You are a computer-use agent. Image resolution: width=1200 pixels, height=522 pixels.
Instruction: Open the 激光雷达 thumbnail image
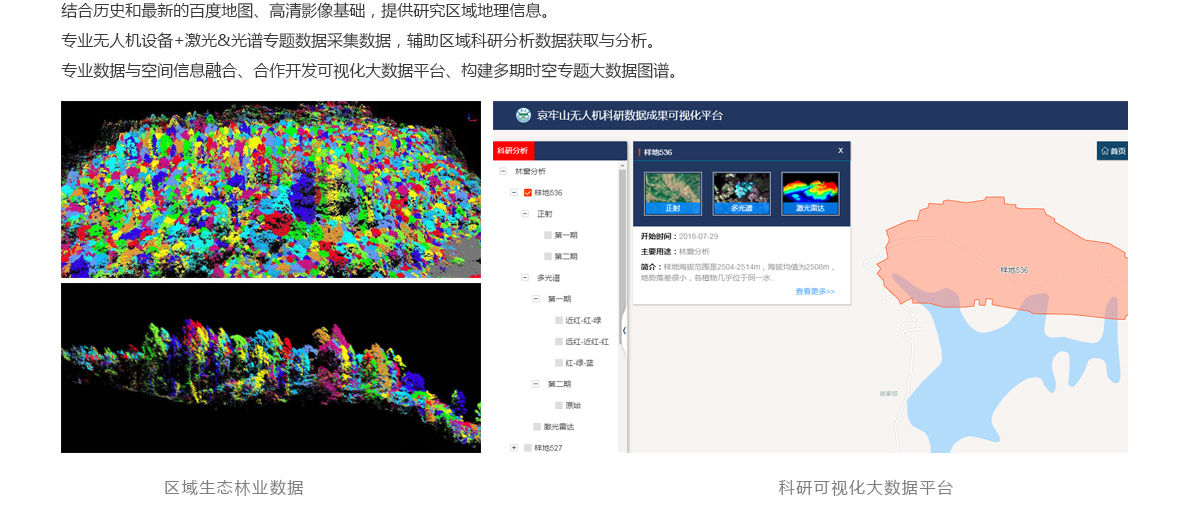click(x=810, y=193)
